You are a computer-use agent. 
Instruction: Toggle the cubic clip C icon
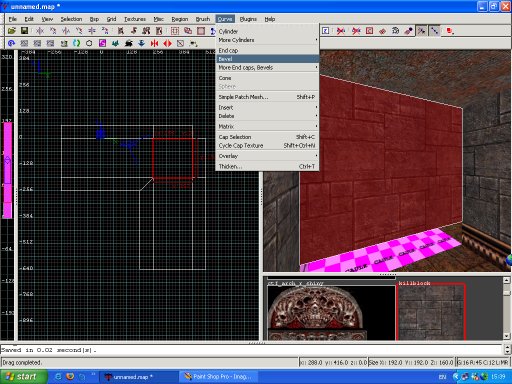pos(369,31)
